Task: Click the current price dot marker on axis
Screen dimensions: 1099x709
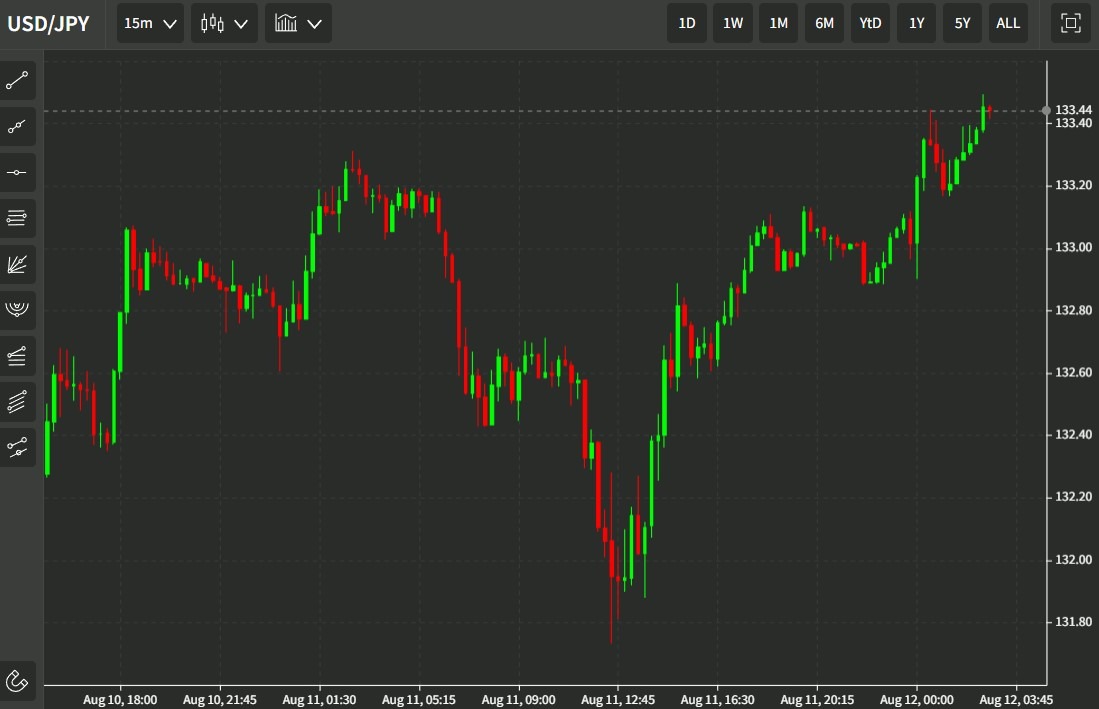Action: [1046, 111]
